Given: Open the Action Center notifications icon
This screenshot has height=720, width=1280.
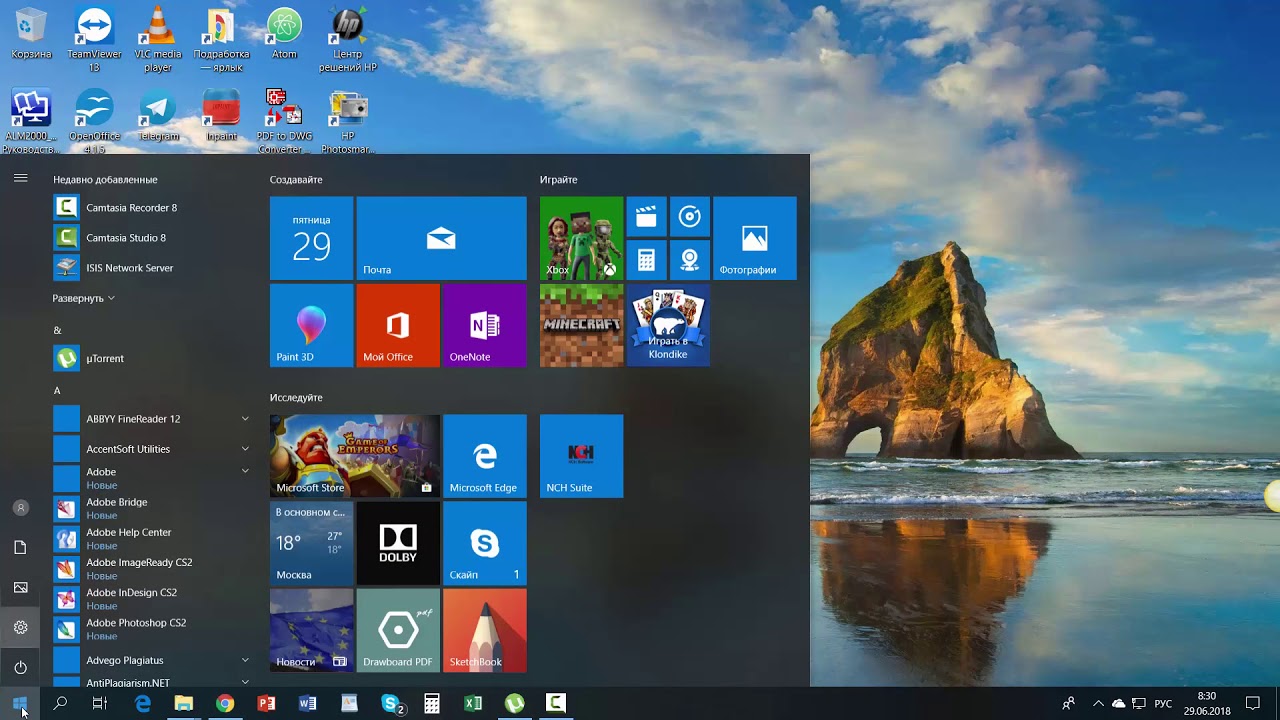Looking at the screenshot, I should click(x=1253, y=704).
